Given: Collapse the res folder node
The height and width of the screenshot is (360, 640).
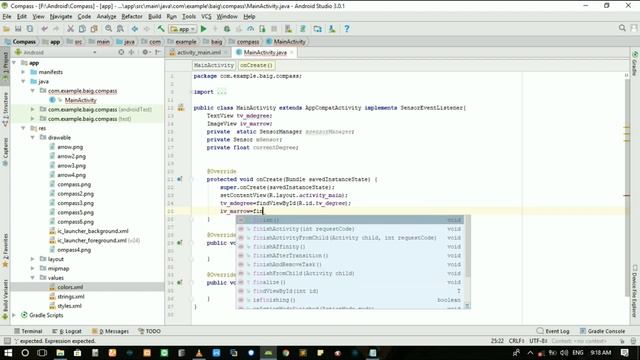Looking at the screenshot, I should pyautogui.click(x=23, y=128).
